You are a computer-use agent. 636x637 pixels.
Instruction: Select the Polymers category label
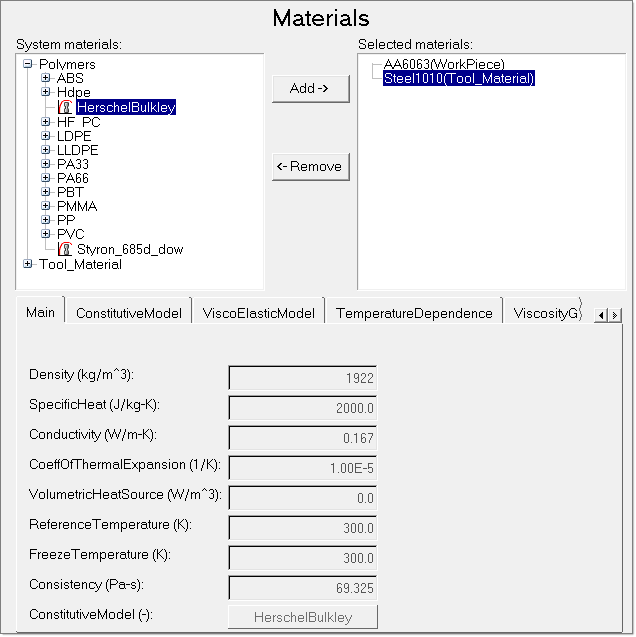(x=67, y=64)
